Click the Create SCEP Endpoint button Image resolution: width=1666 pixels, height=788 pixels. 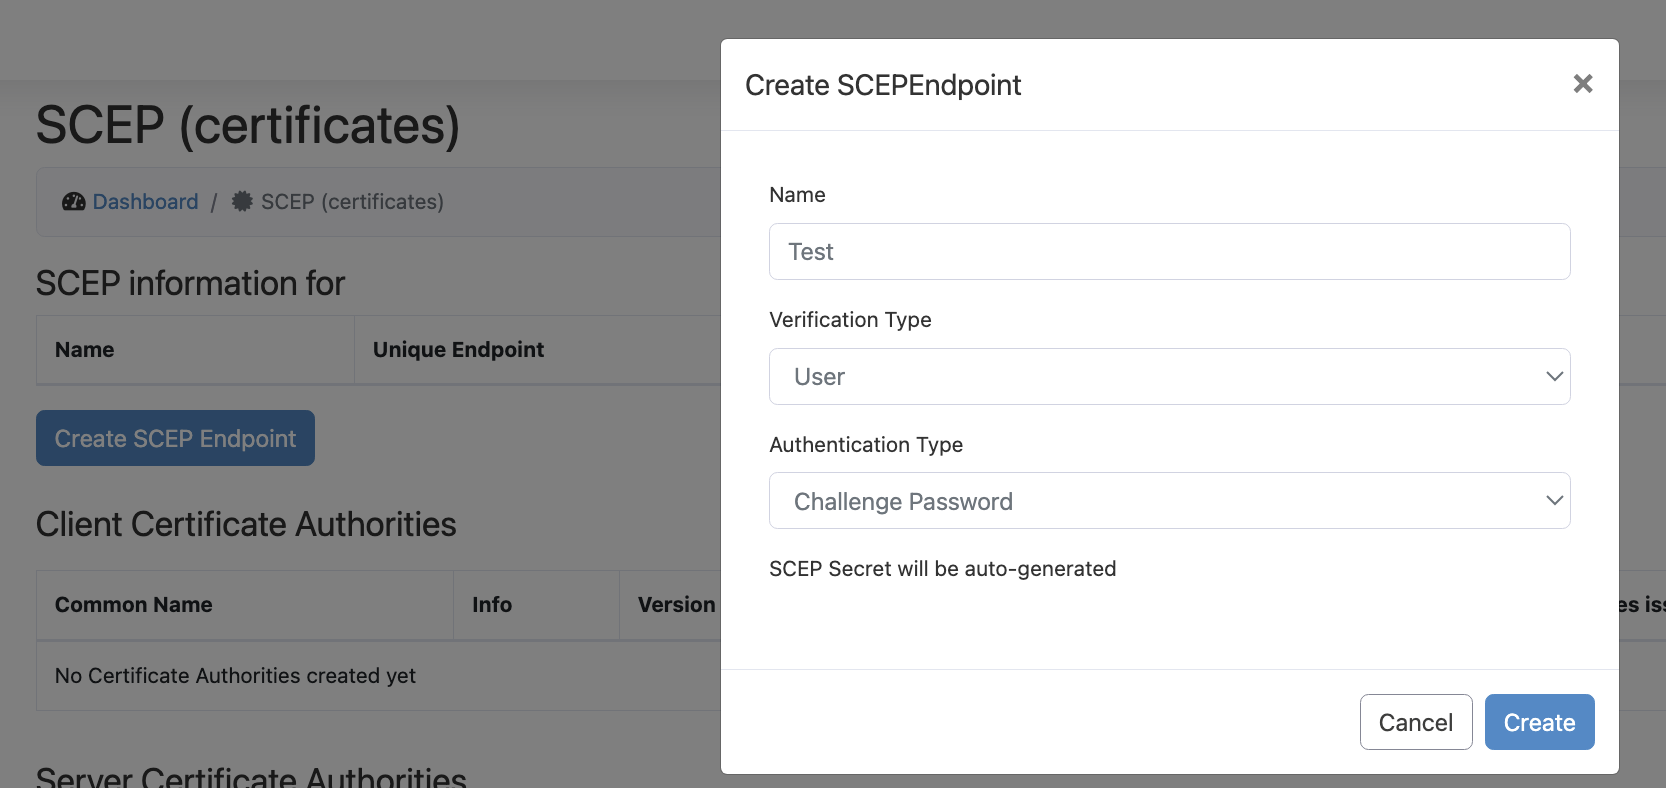click(175, 439)
